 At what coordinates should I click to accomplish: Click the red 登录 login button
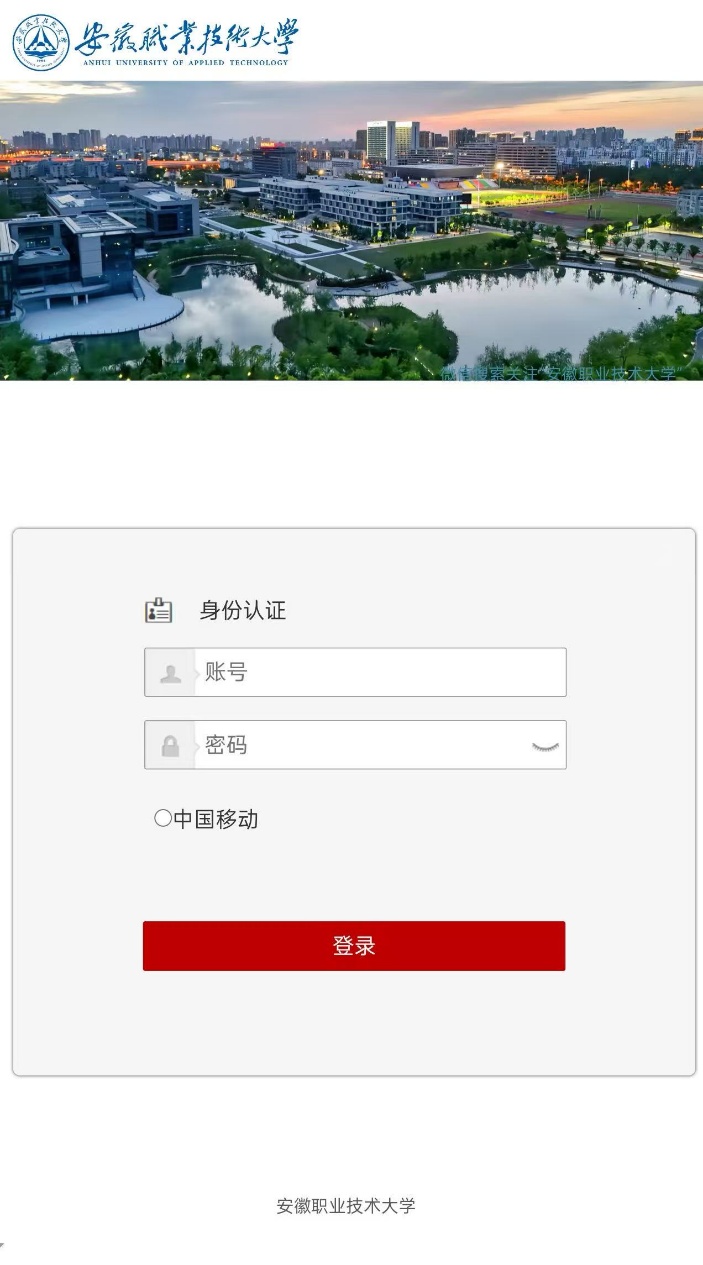click(354, 946)
